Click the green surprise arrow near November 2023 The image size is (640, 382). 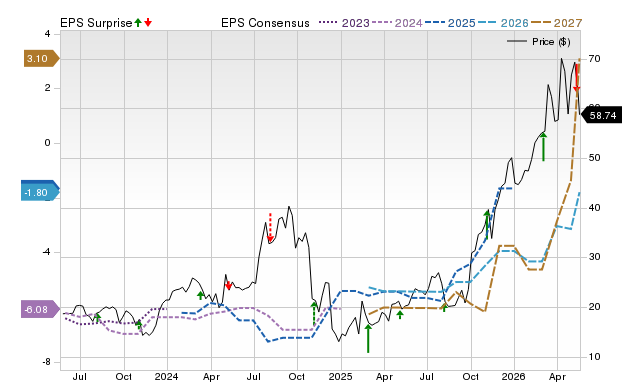(139, 324)
